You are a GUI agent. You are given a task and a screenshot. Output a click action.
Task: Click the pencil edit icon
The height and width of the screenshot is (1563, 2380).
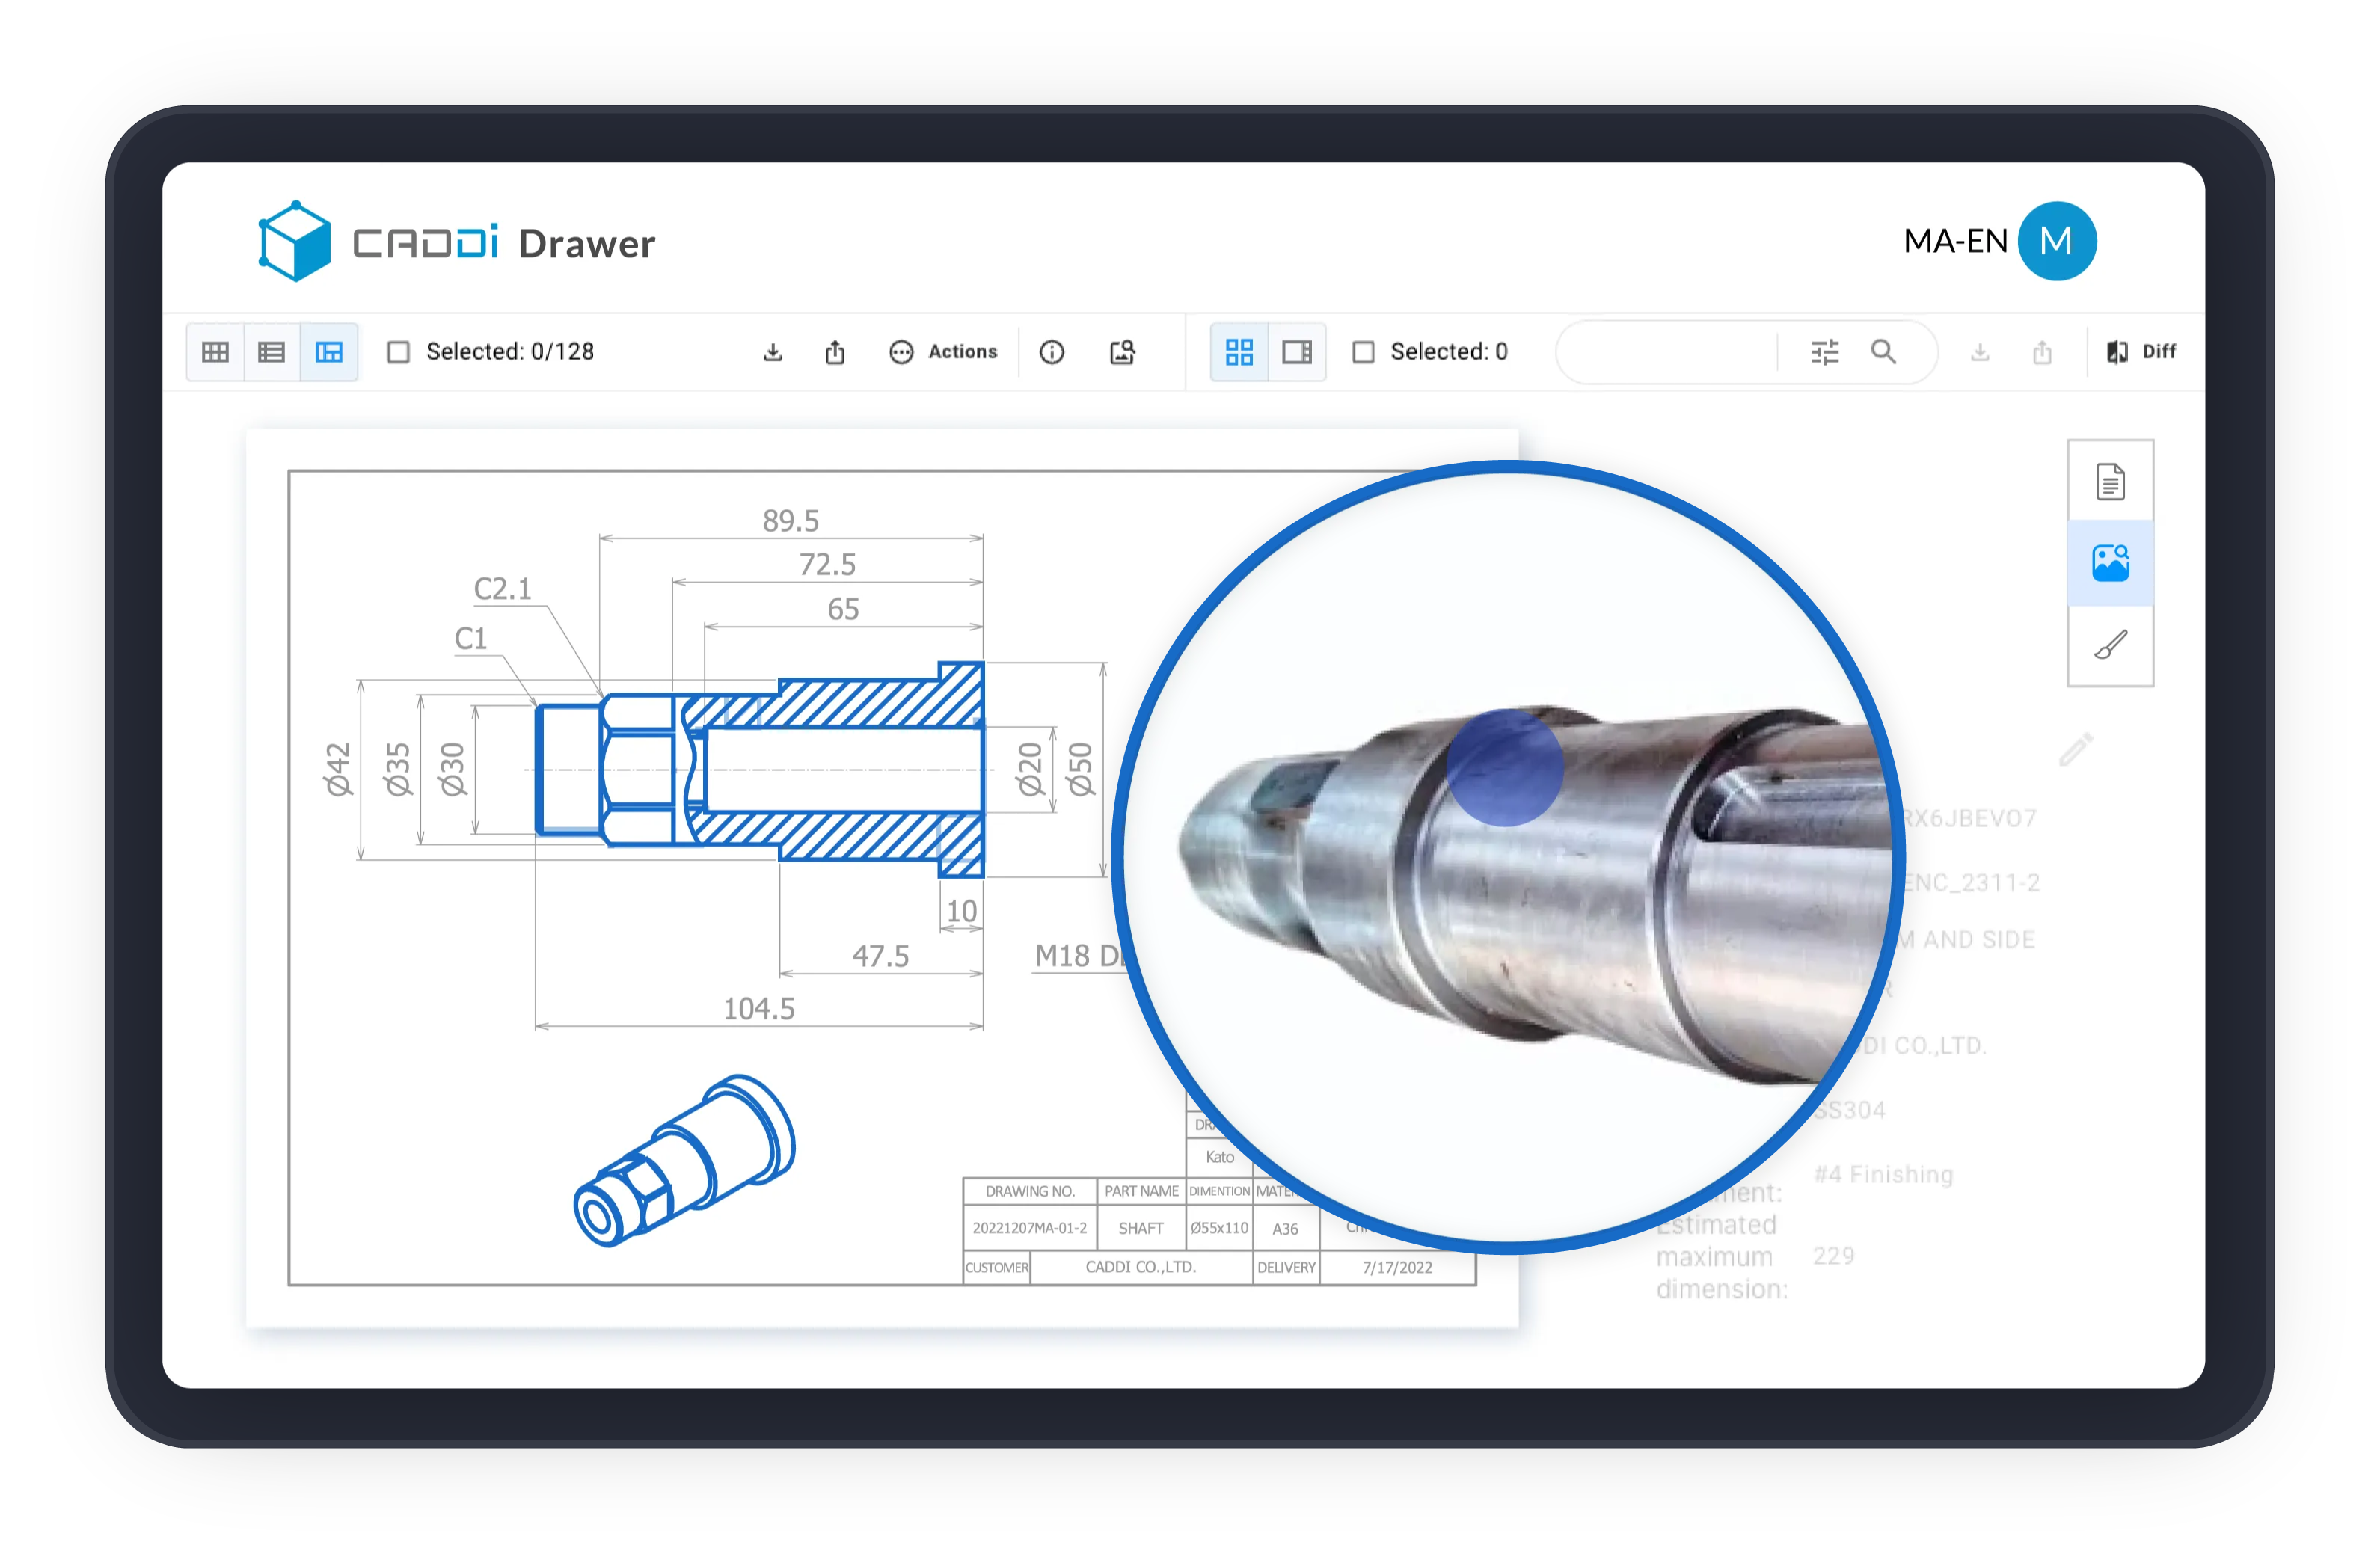tap(2076, 749)
